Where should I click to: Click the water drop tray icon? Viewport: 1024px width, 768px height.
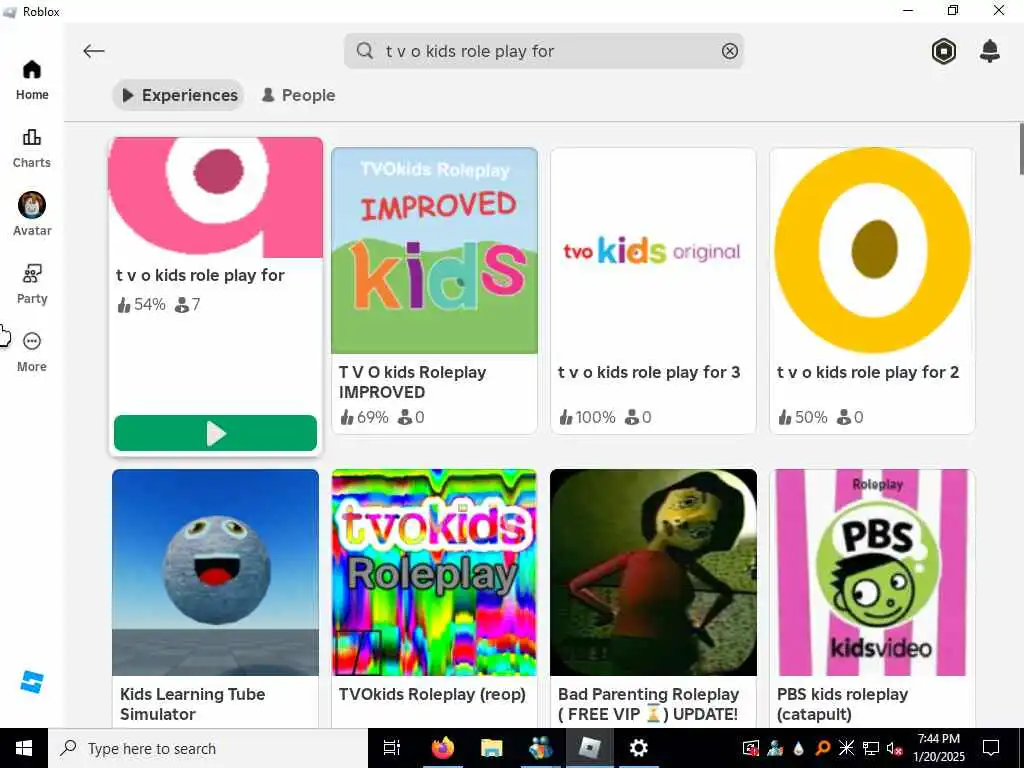[799, 748]
